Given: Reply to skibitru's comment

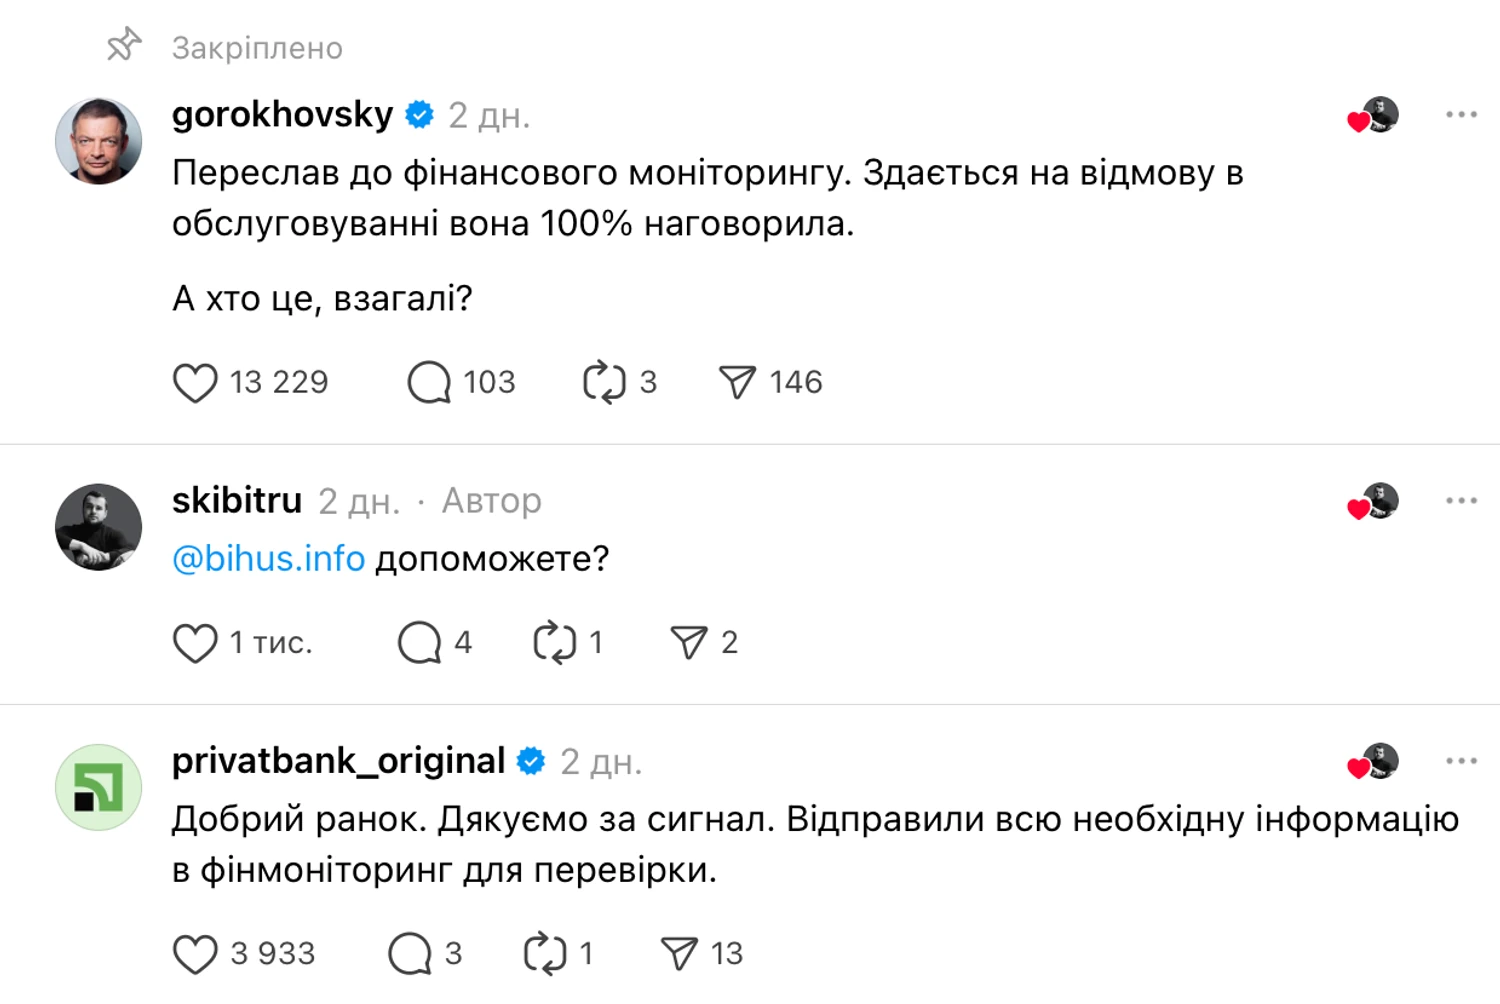Looking at the screenshot, I should 419,643.
